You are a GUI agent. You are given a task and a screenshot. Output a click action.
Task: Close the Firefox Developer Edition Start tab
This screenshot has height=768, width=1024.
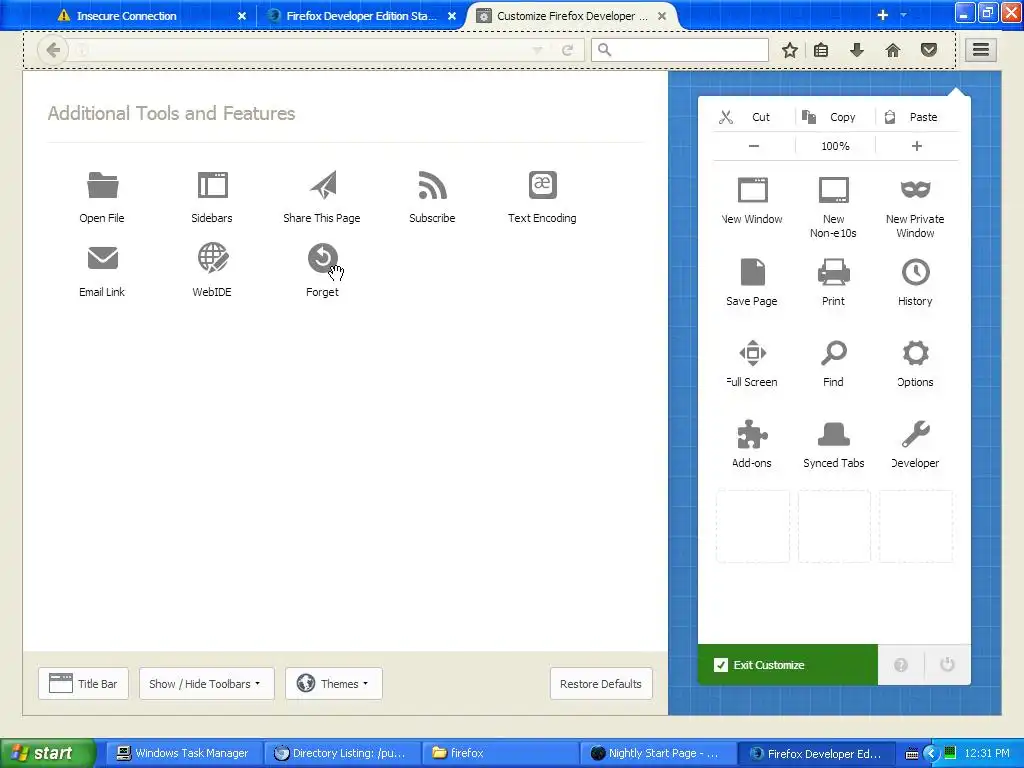452,16
